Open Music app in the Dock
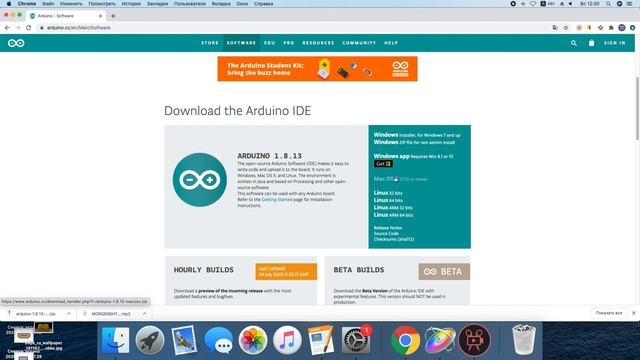The height and width of the screenshot is (360, 640). click(x=287, y=340)
